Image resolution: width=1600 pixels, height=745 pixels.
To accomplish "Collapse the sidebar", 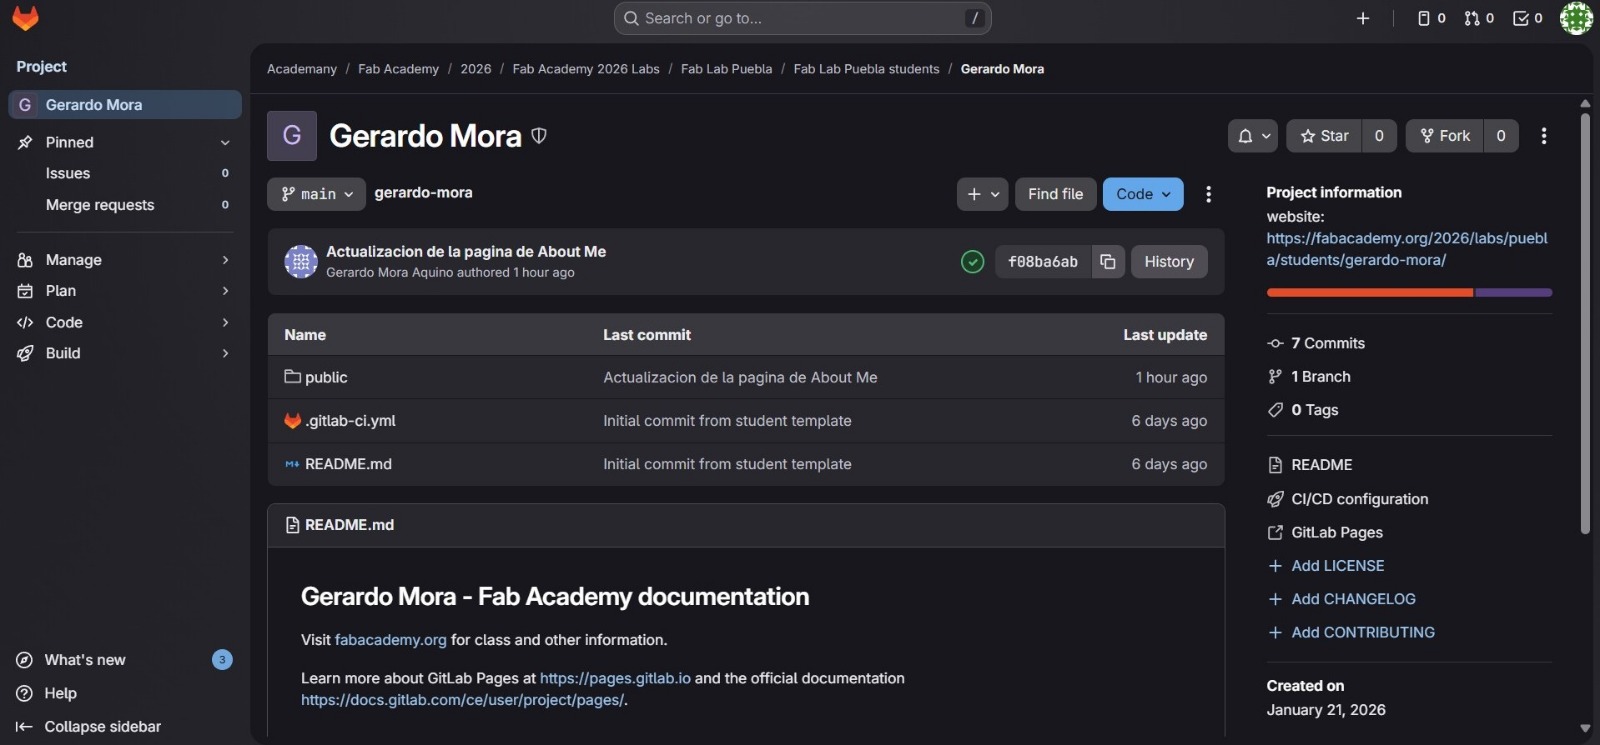I will click(125, 727).
